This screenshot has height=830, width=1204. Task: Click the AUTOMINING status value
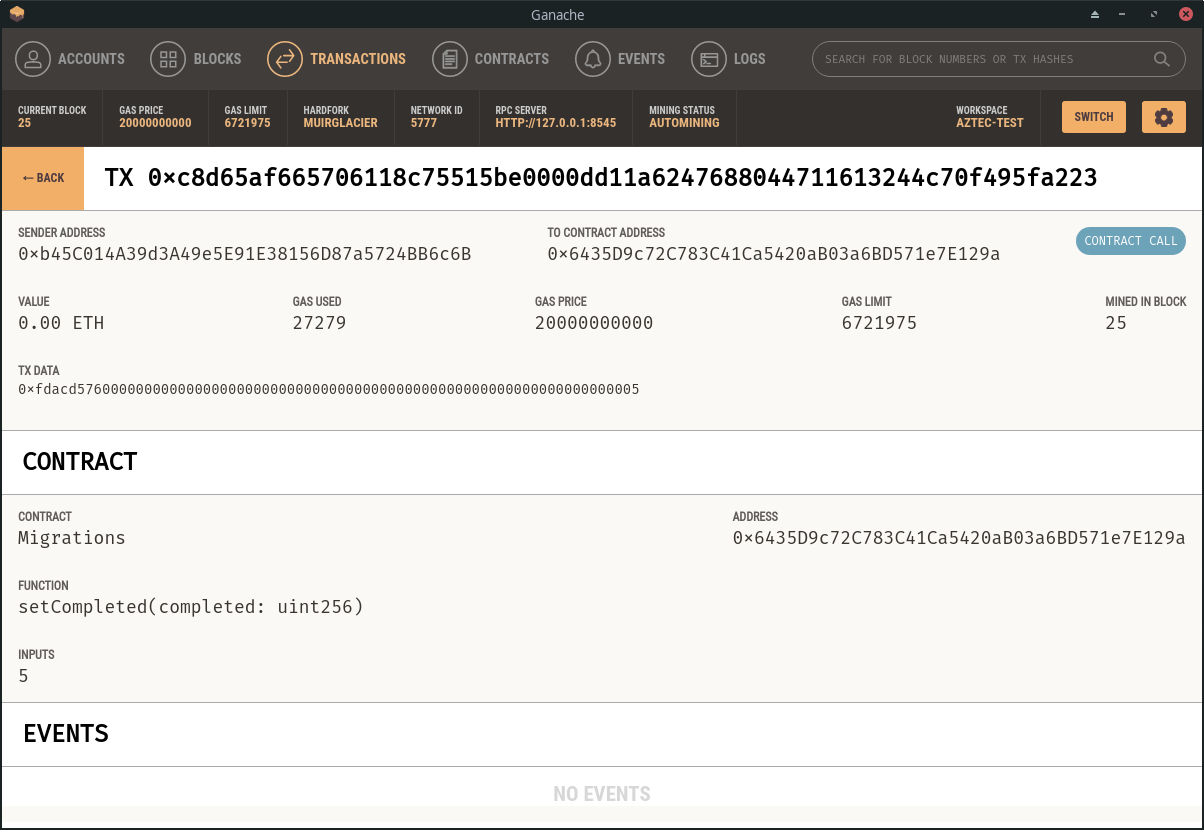[x=684, y=123]
